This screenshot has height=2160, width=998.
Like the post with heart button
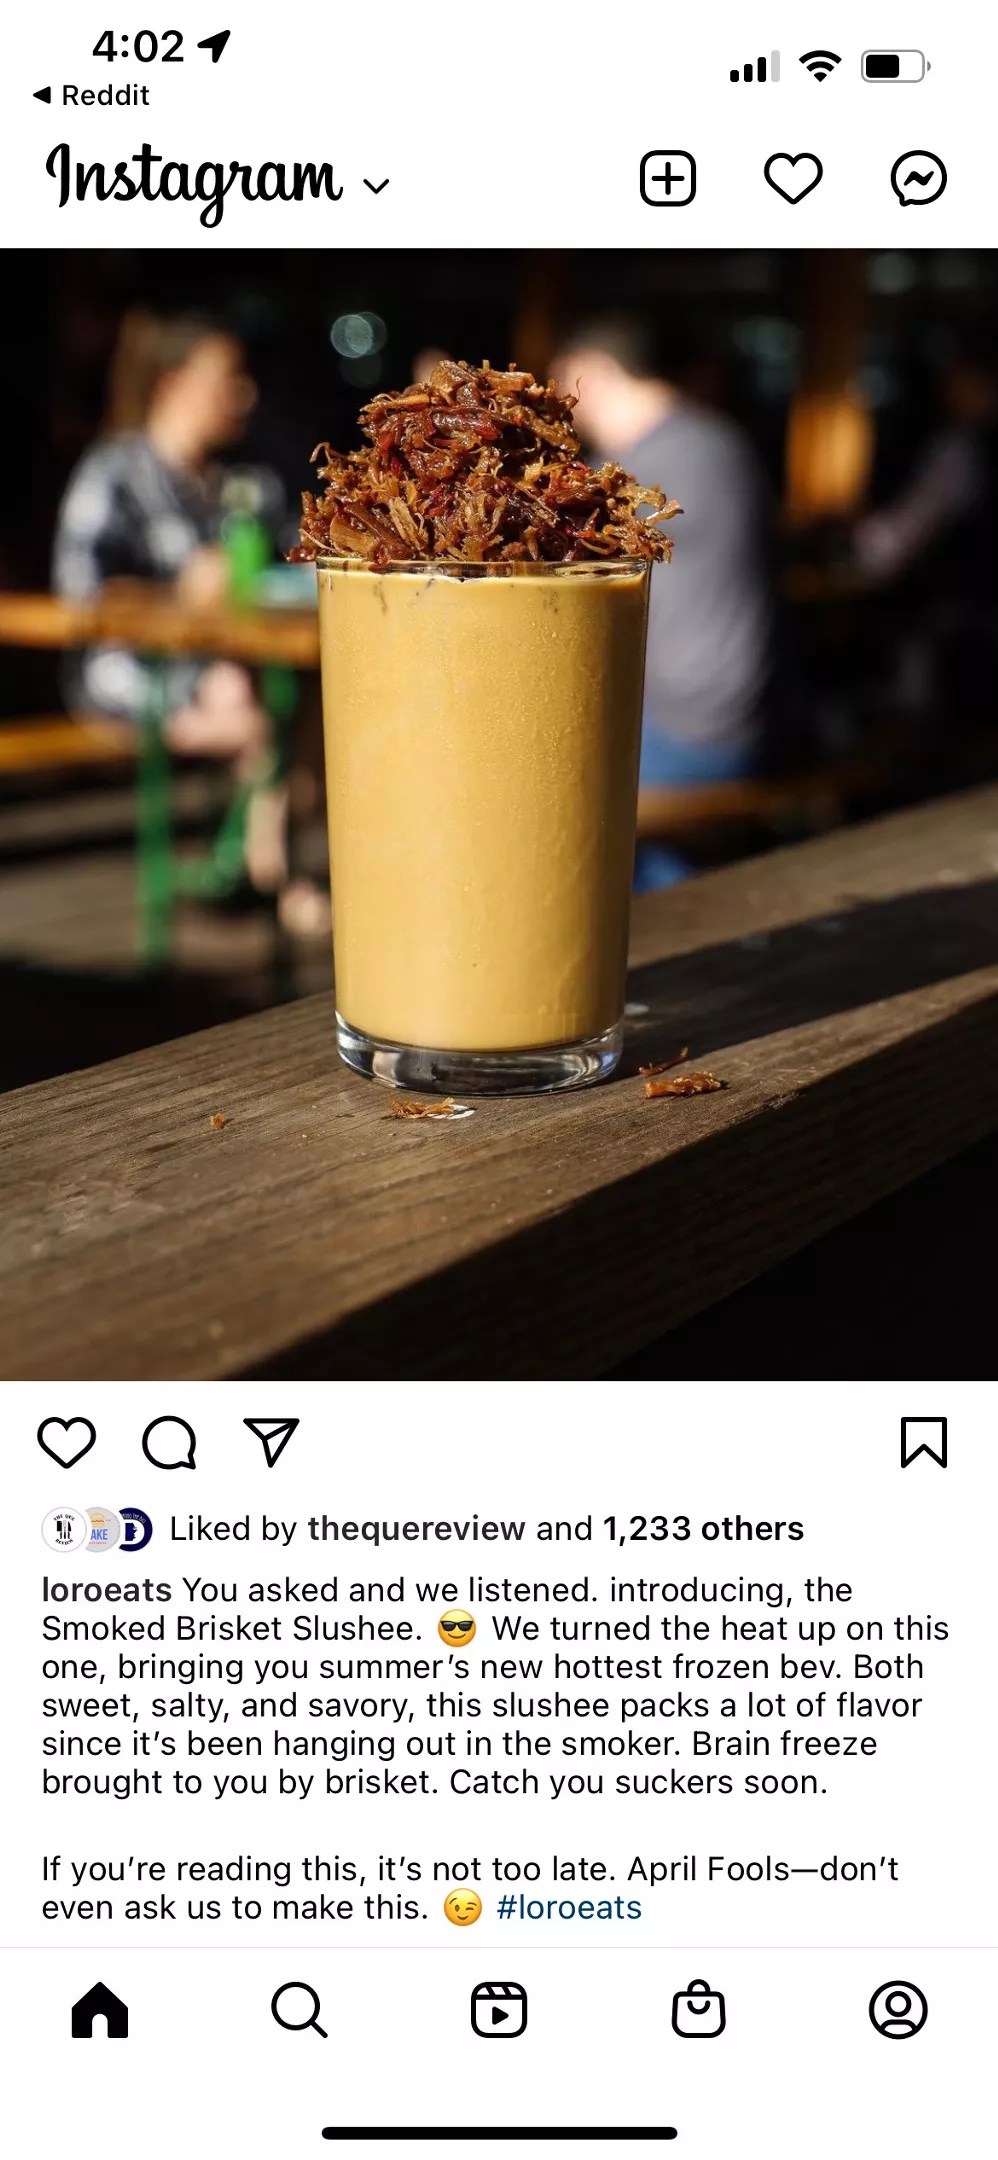click(66, 1443)
